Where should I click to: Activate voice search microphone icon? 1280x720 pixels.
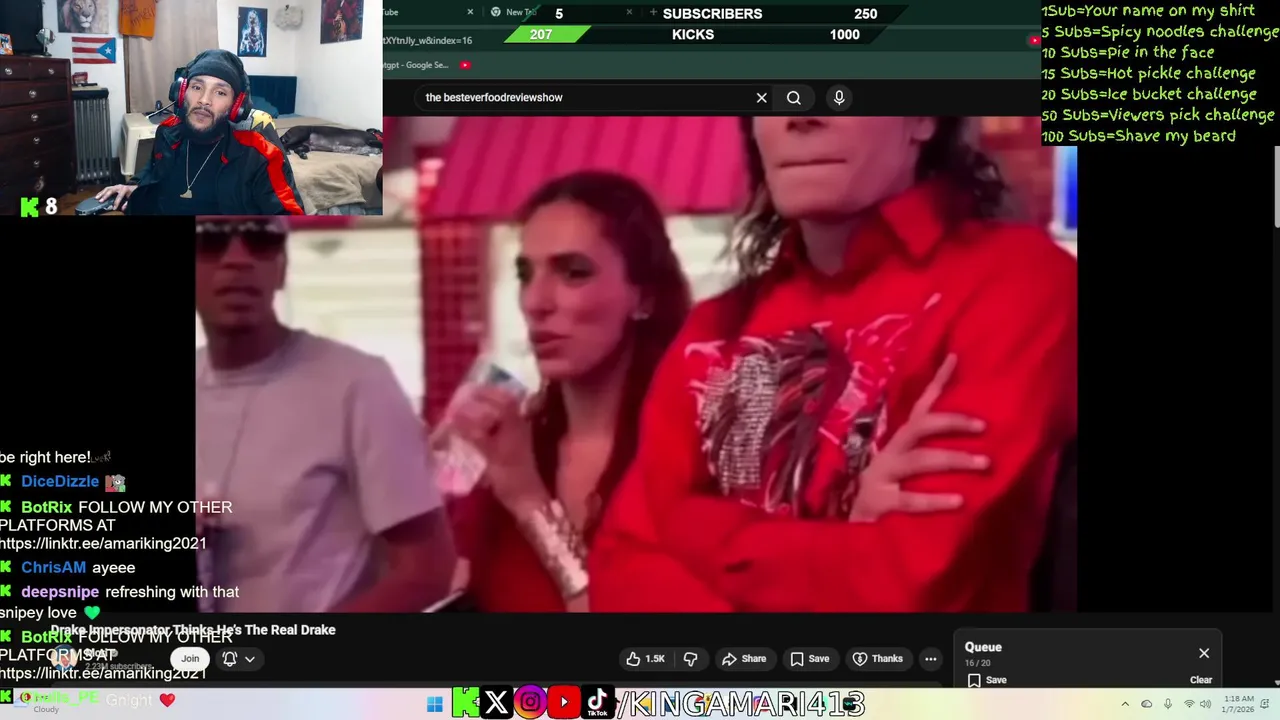coord(839,97)
